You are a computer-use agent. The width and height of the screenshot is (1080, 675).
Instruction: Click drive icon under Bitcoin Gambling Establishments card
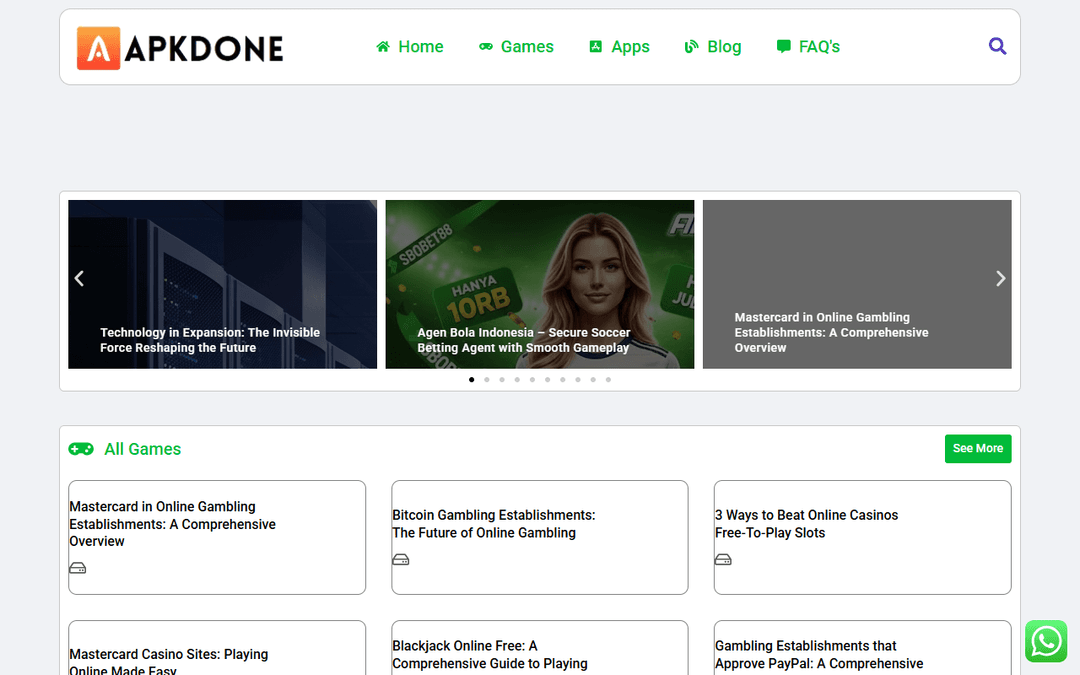(401, 559)
